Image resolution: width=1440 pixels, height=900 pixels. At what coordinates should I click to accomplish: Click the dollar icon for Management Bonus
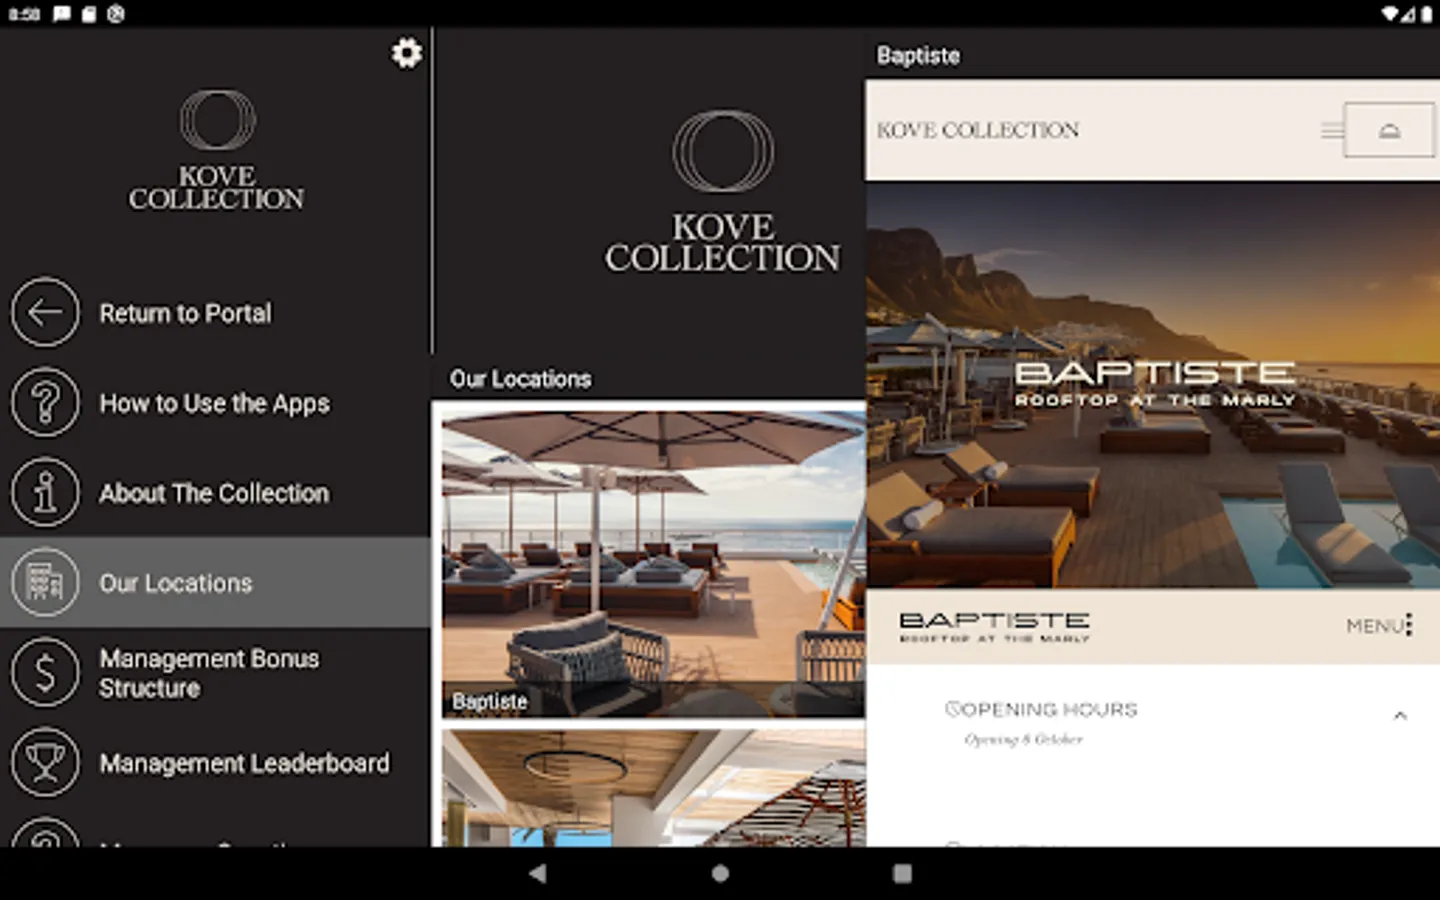tap(45, 673)
